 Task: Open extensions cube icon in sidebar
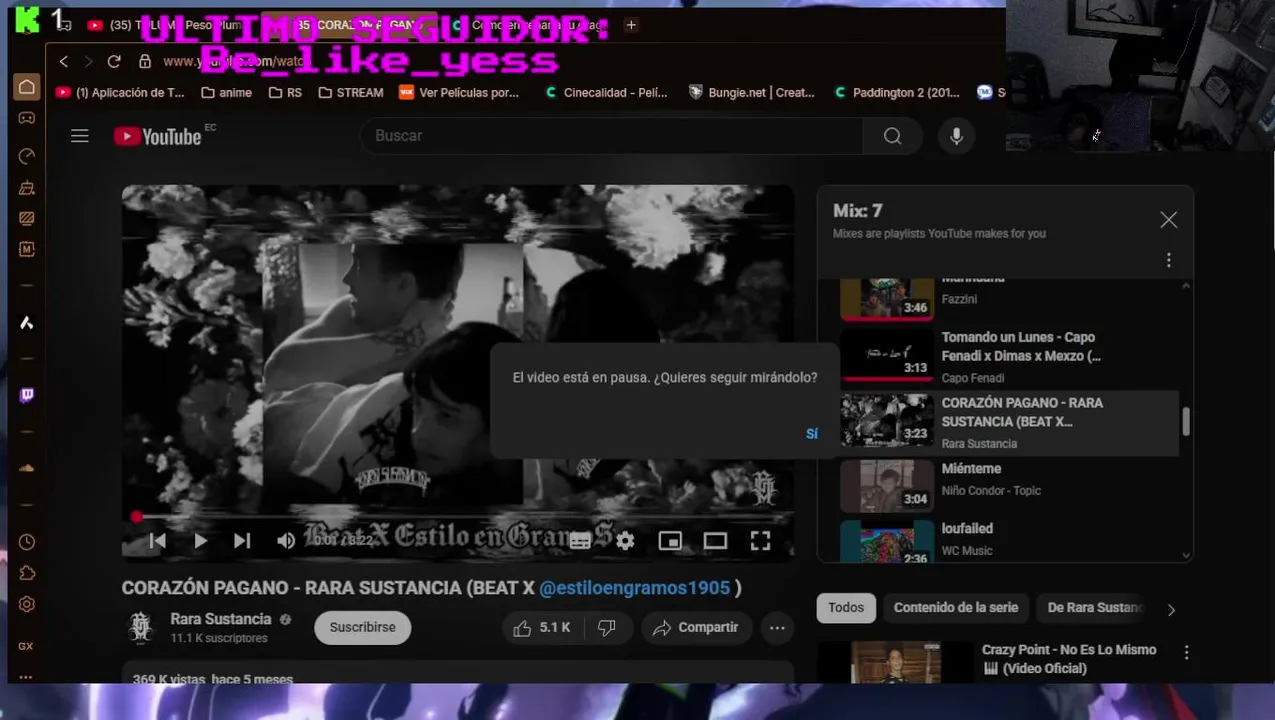click(x=27, y=573)
